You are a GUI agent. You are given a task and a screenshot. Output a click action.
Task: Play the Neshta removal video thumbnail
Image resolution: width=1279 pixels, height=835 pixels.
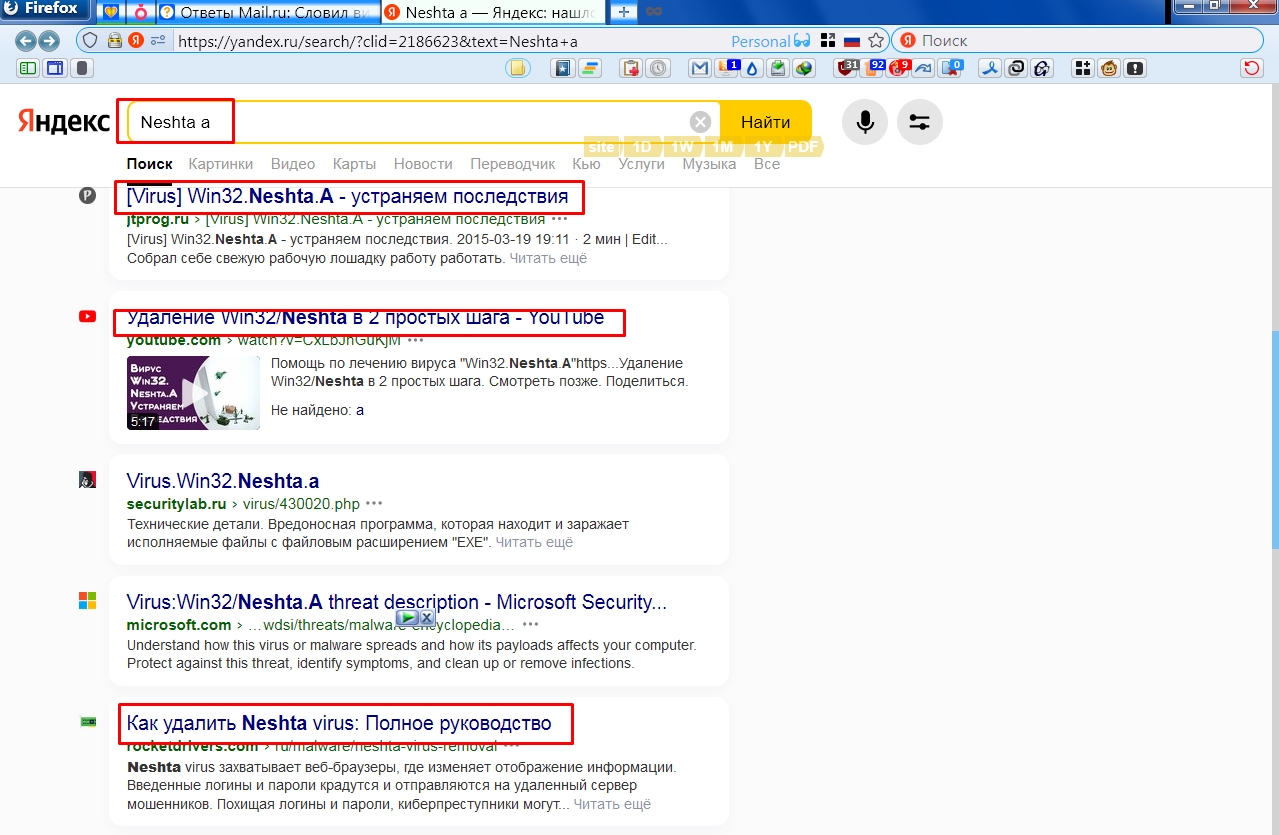[193, 393]
